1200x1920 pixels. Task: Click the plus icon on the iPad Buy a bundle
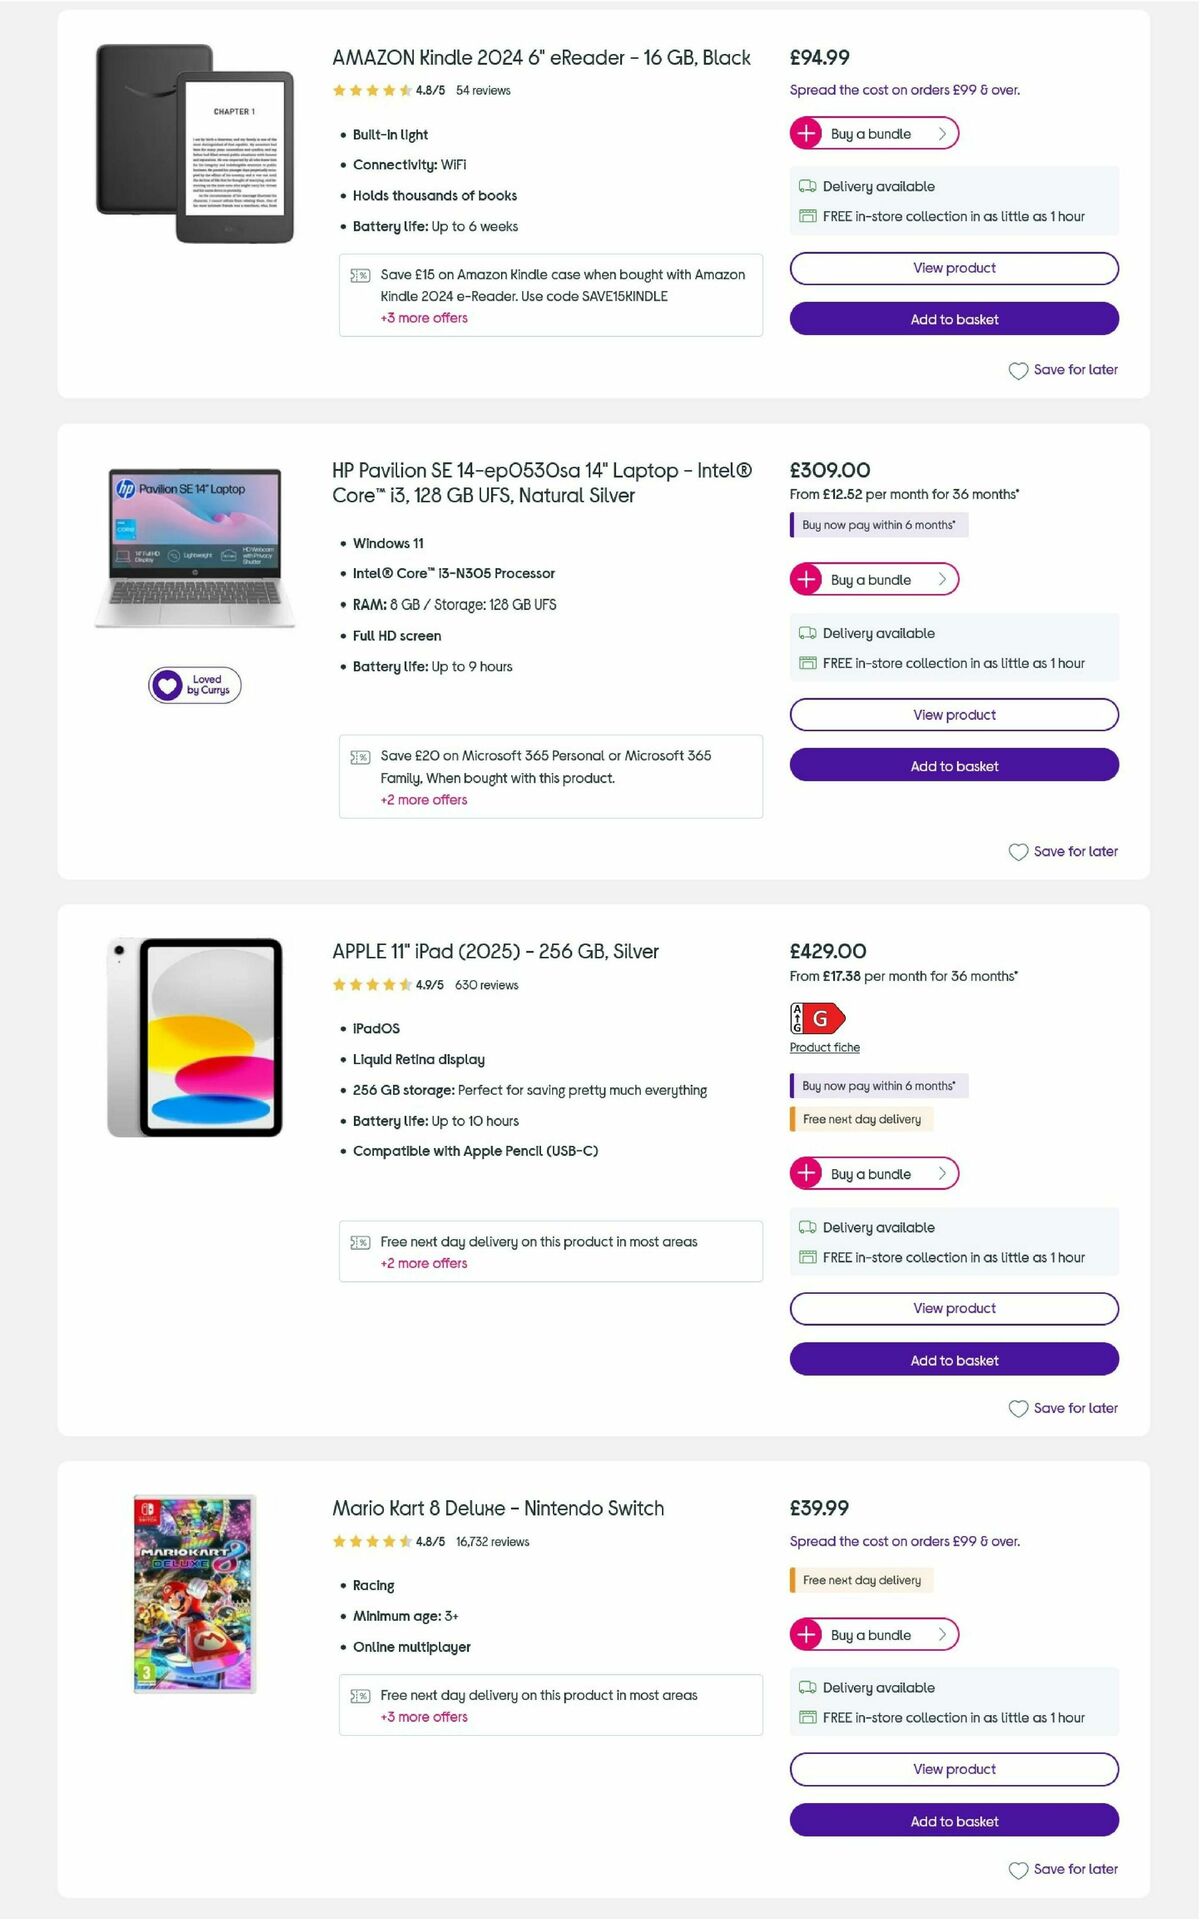pos(807,1173)
